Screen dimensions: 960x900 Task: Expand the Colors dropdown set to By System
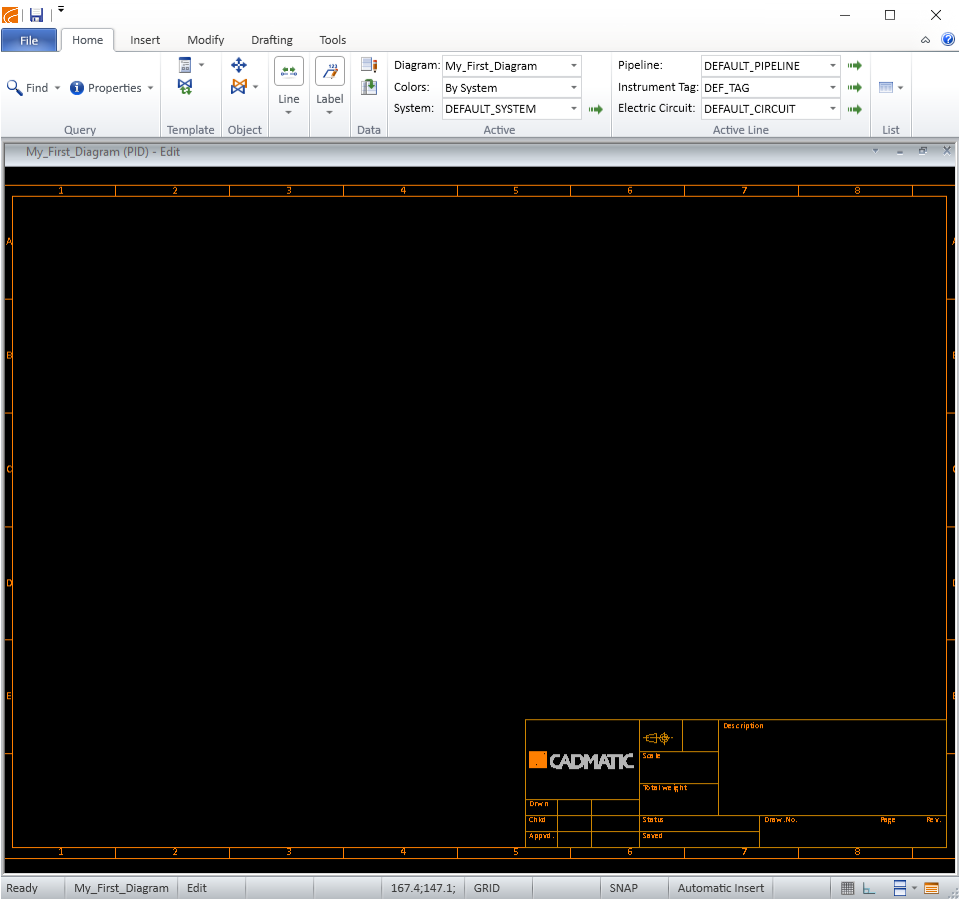pyautogui.click(x=574, y=88)
